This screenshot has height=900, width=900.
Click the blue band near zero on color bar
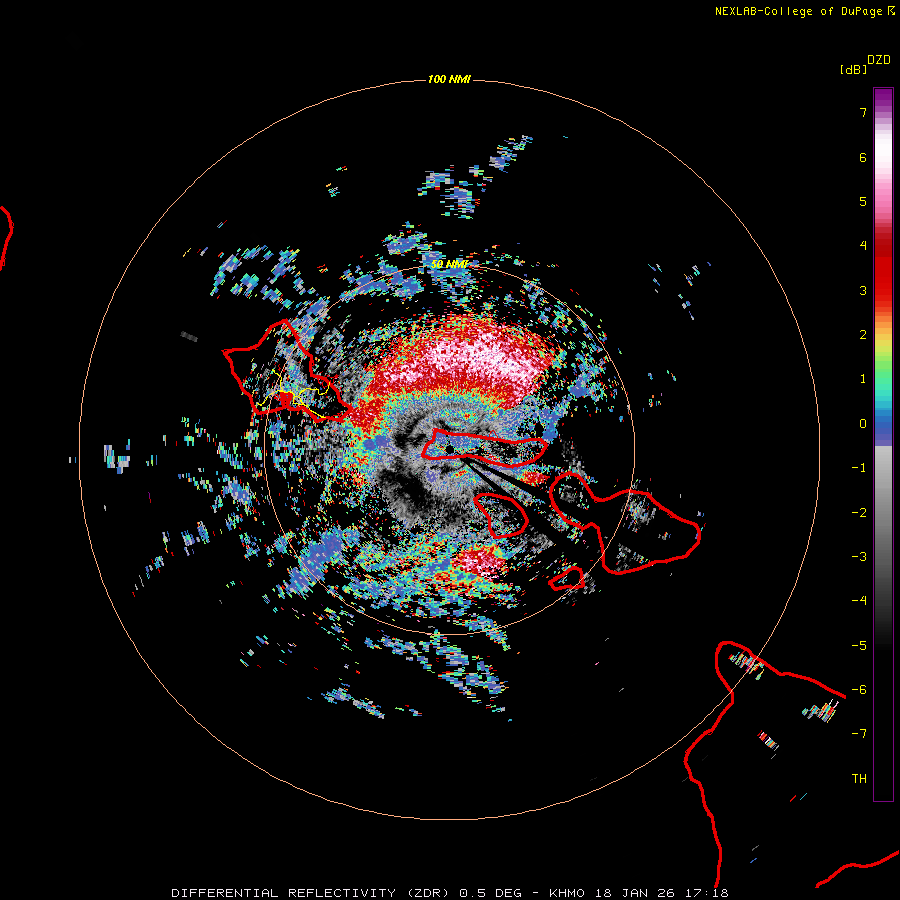(883, 428)
